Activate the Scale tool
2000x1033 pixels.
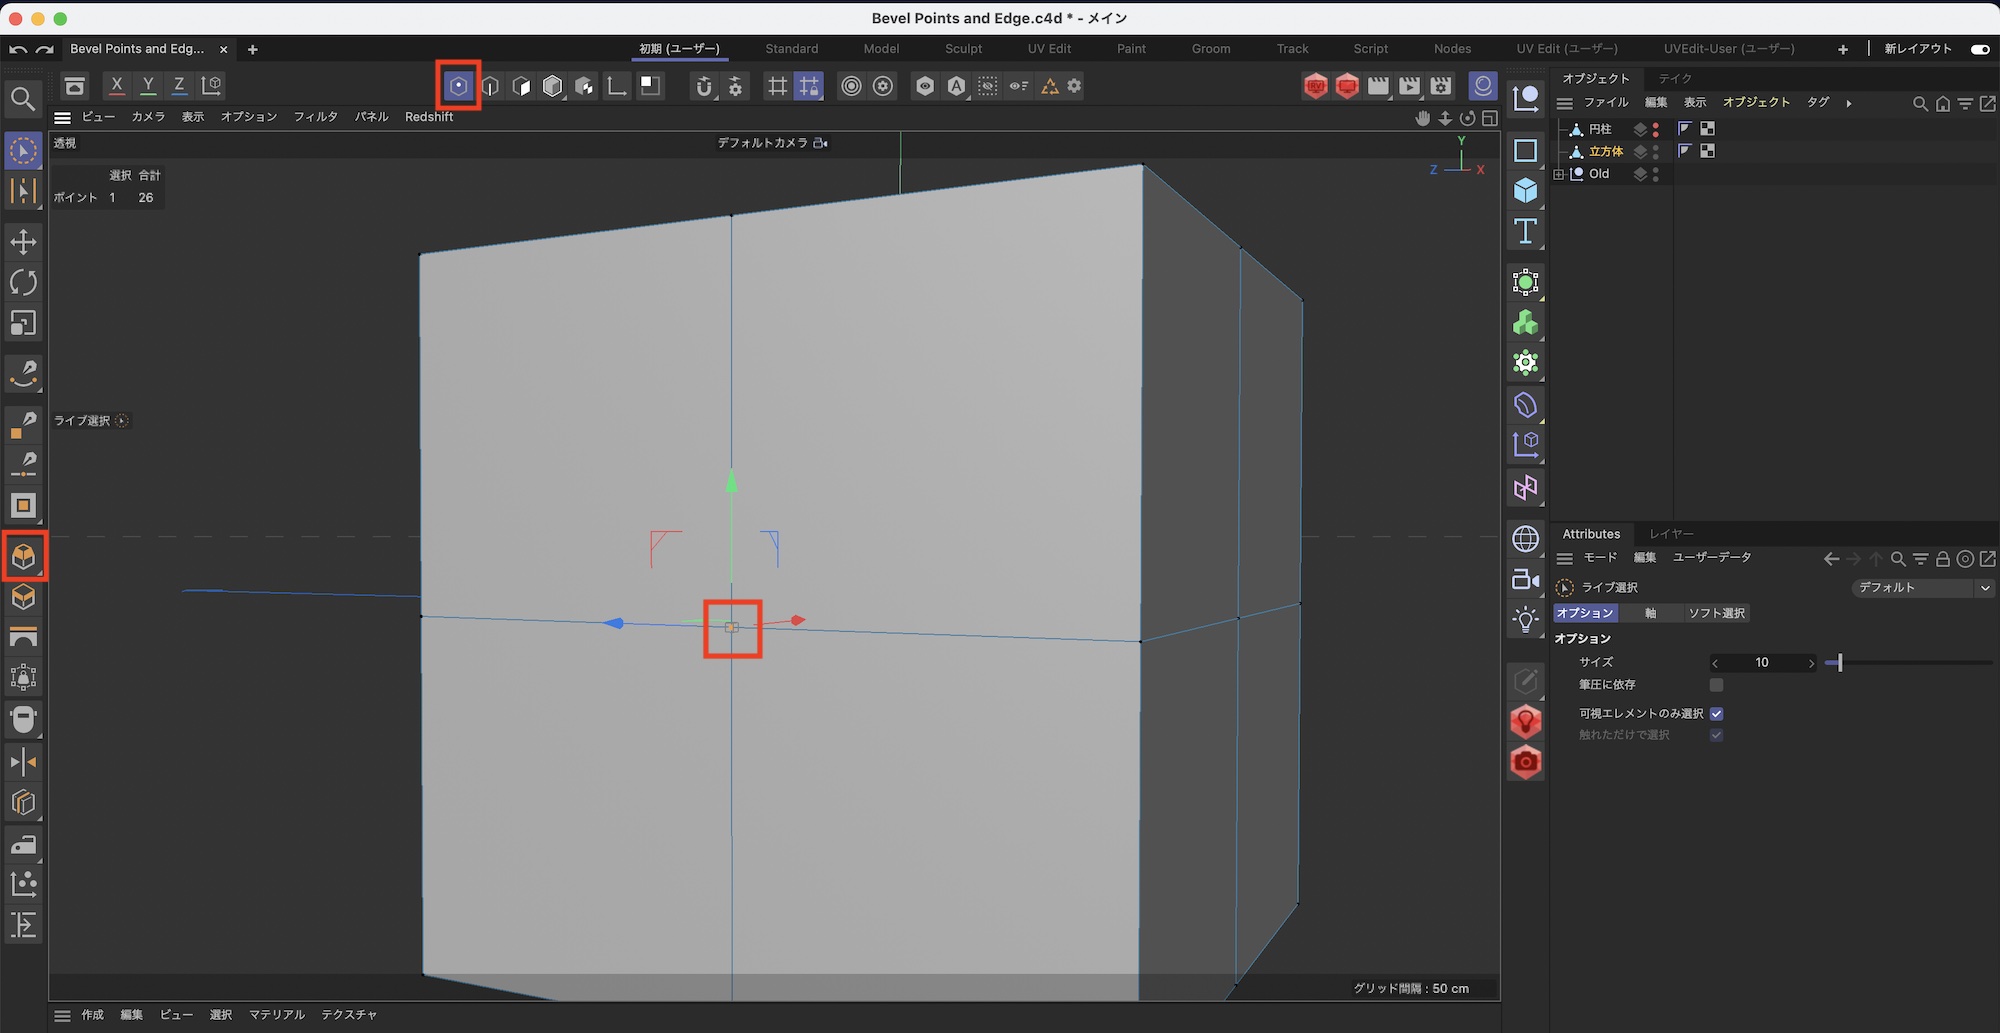point(23,323)
